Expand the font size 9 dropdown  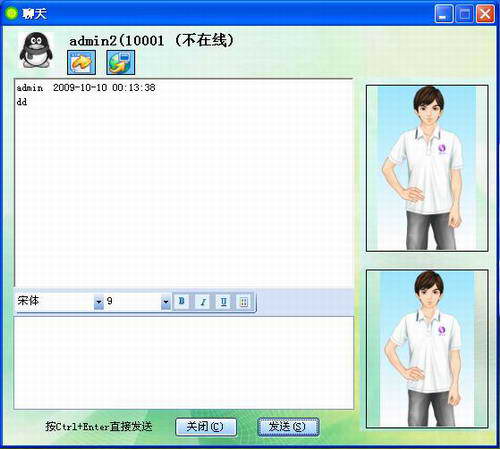pyautogui.click(x=166, y=302)
